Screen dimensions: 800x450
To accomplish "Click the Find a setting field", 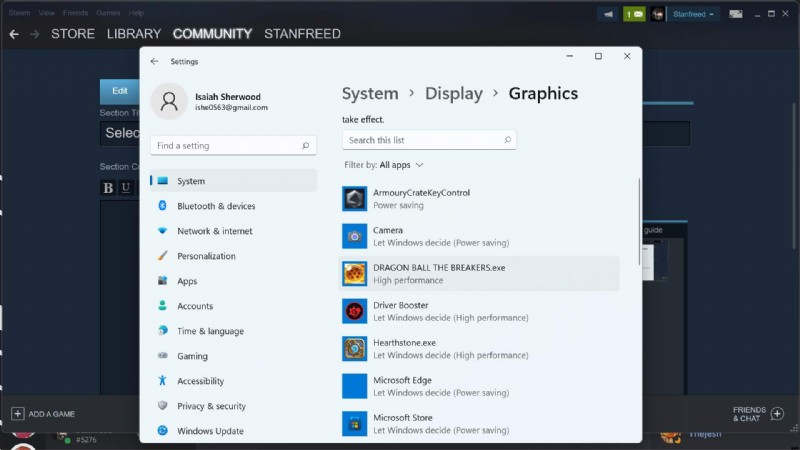I will pyautogui.click(x=233, y=145).
